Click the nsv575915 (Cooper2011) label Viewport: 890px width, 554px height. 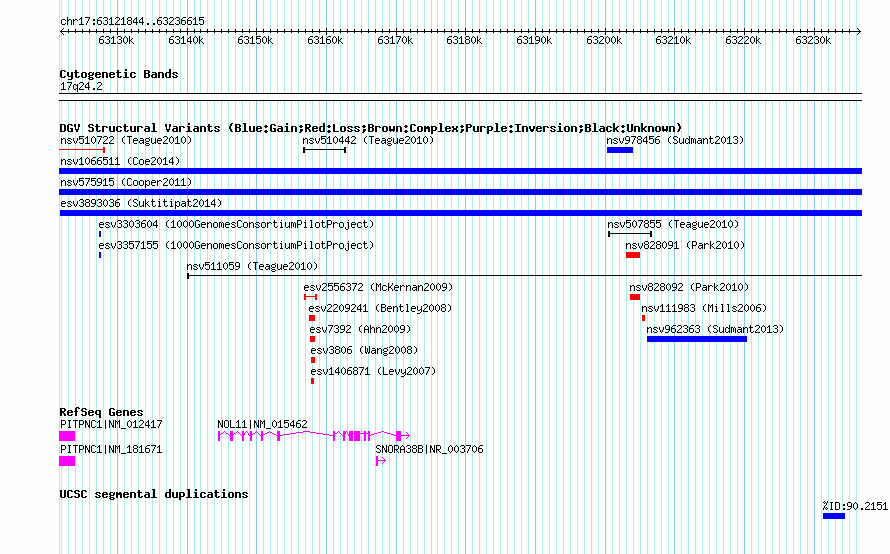coord(126,182)
